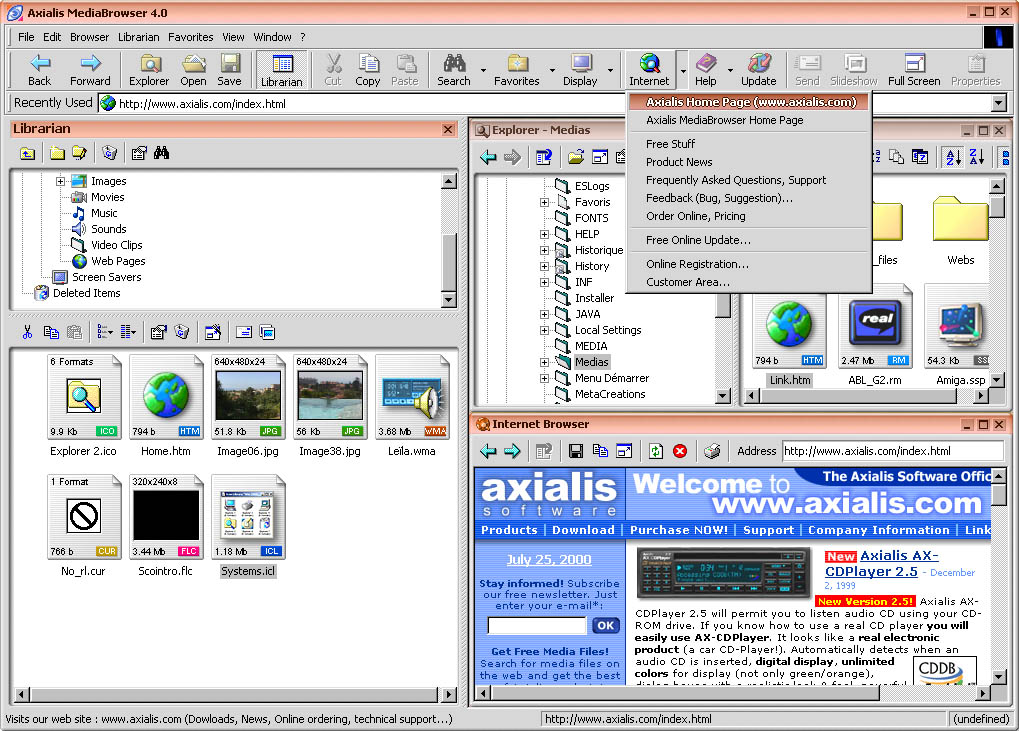The image size is (1019, 731).
Task: Open the Librarian menu
Action: pos(138,37)
